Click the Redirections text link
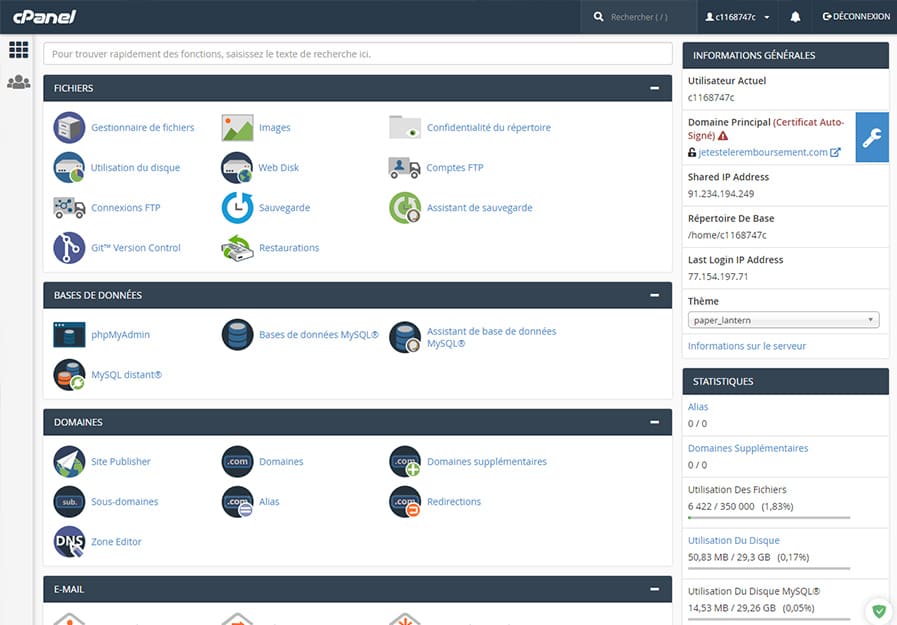Viewport: 897px width, 625px height. [454, 501]
